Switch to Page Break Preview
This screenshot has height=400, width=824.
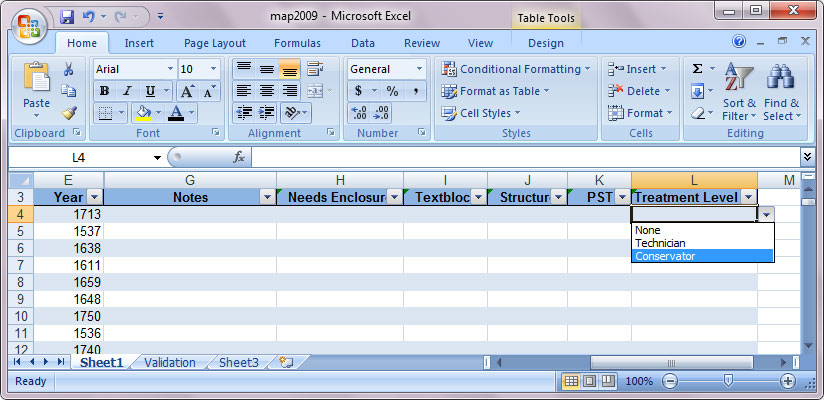[608, 381]
